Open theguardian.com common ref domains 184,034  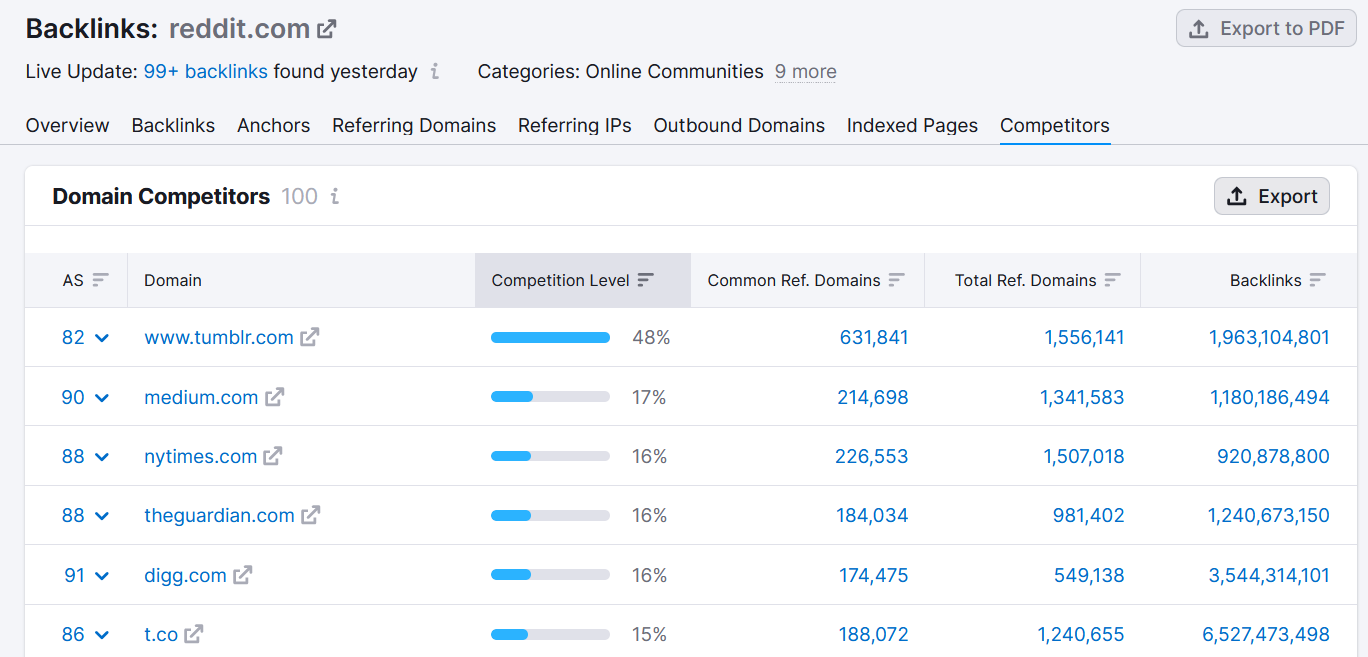[x=872, y=515]
